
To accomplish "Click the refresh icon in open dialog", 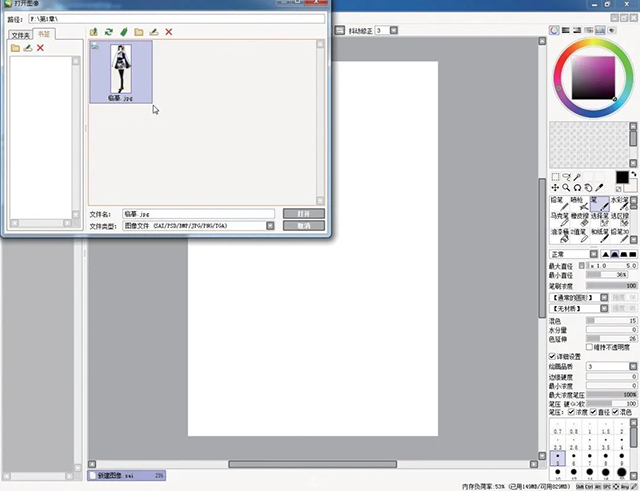I will click(109, 32).
